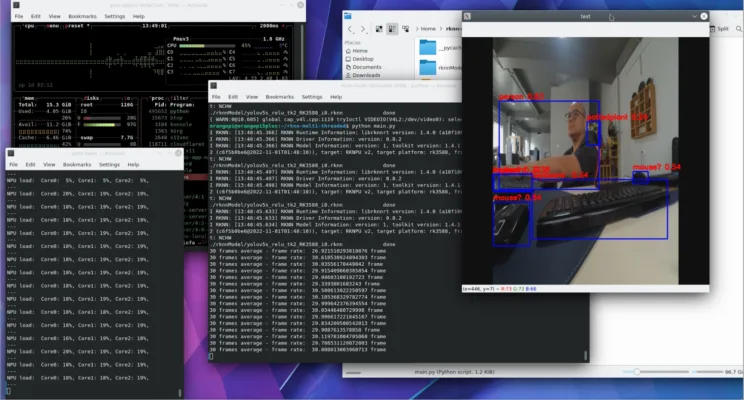The image size is (744, 400).
Task: Go forward in the Dolphin file manager
Action: click(363, 29)
